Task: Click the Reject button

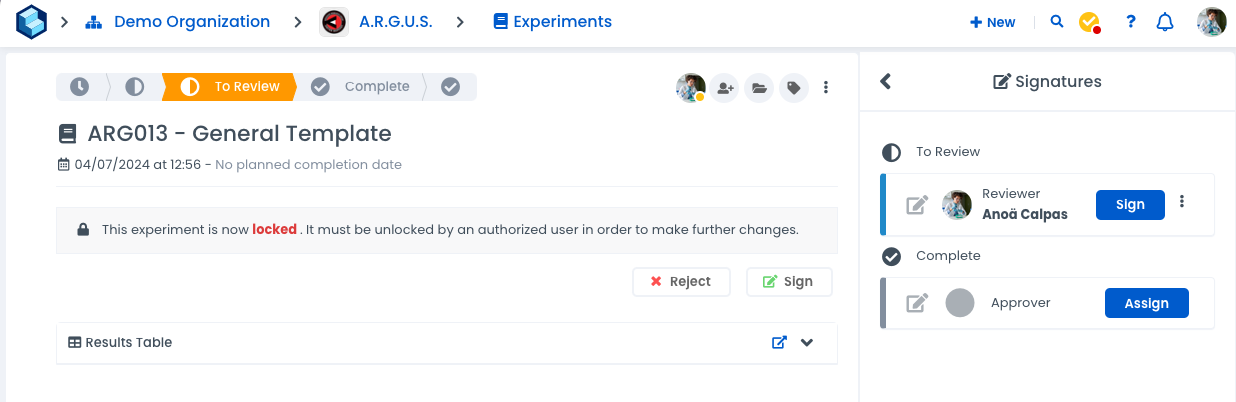Action: click(x=681, y=282)
